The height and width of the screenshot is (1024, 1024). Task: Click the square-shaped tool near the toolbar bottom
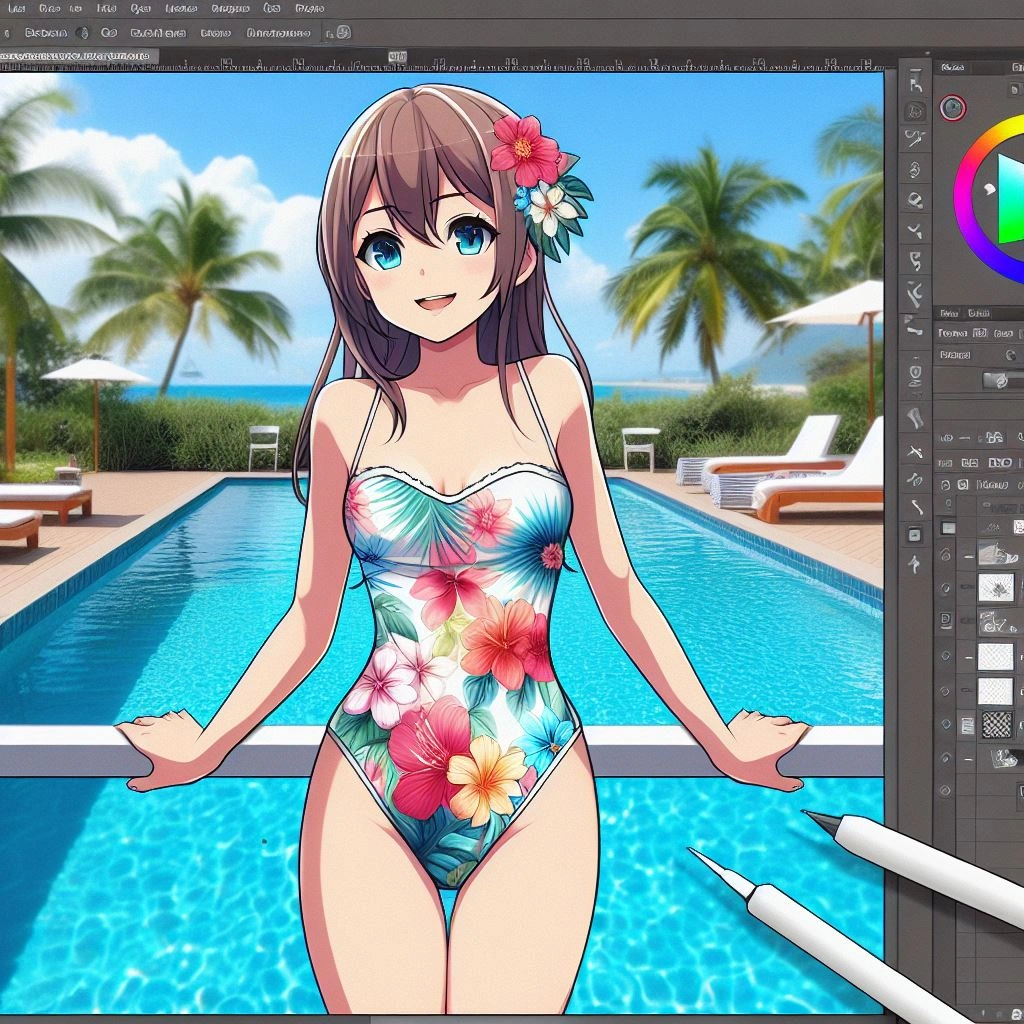click(914, 535)
